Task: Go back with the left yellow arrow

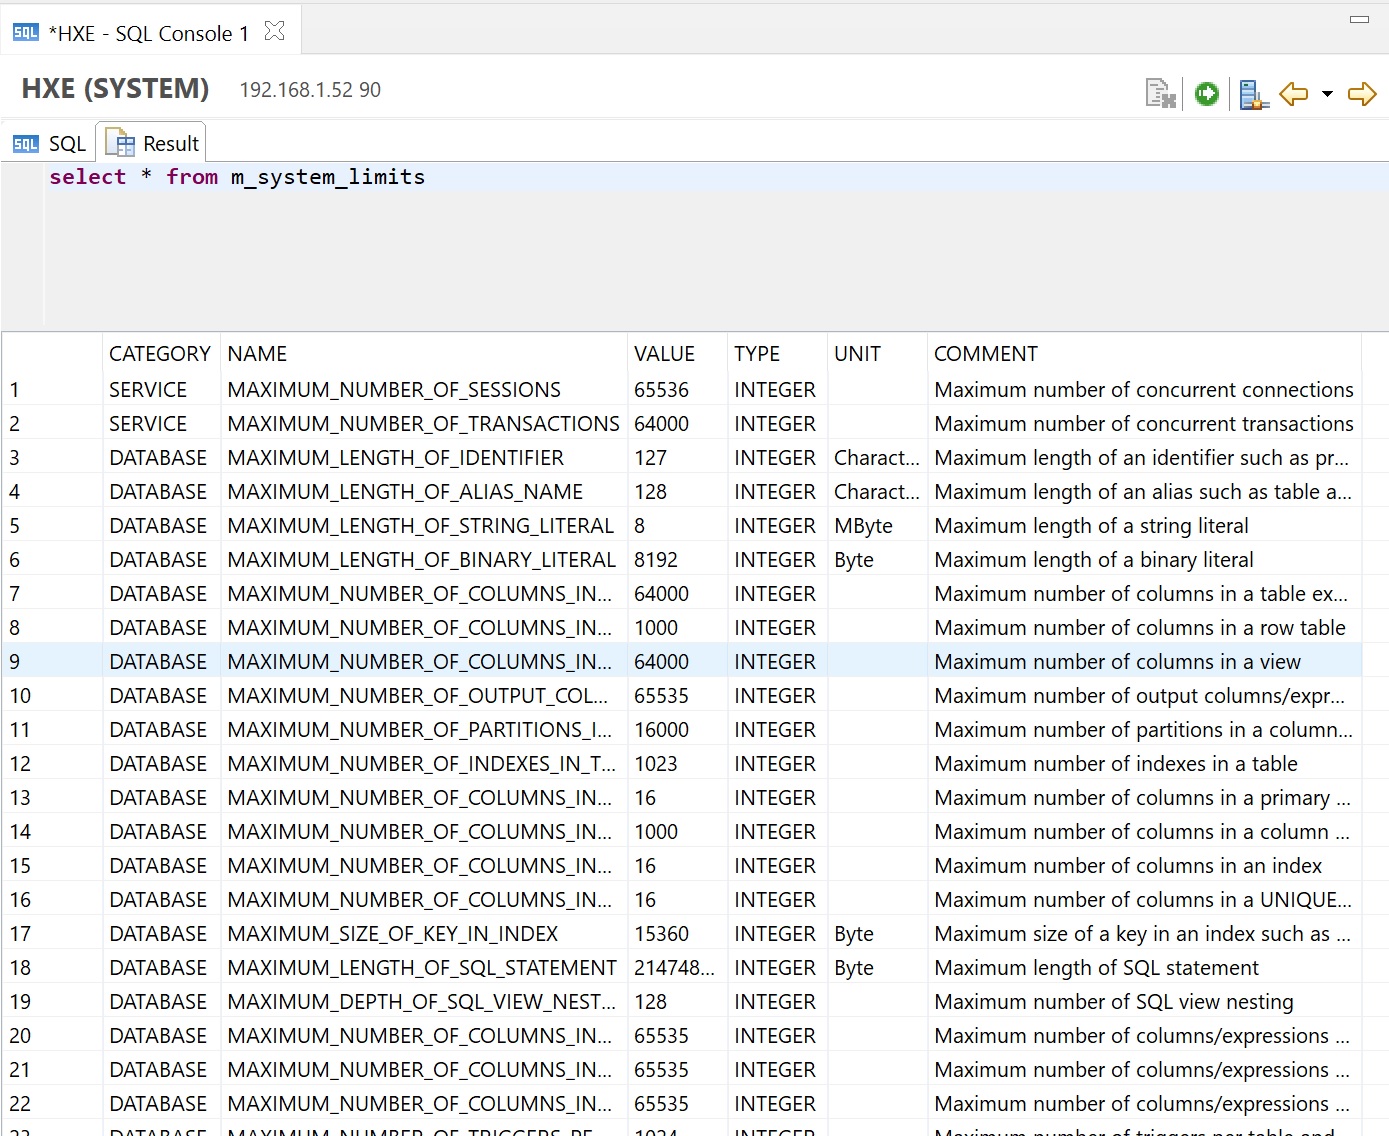Action: (x=1294, y=94)
